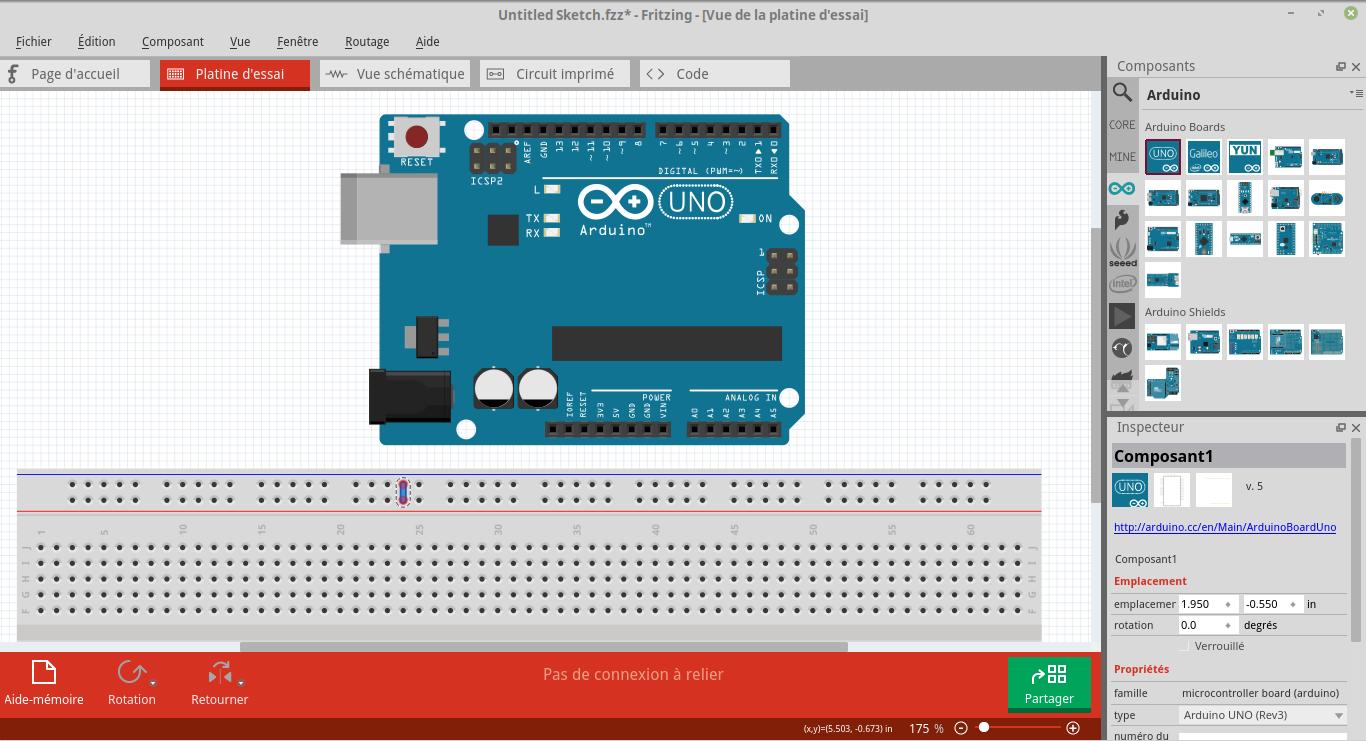Zoom in with the plus icon
Viewport: 1366px width, 741px height.
coord(1073,728)
